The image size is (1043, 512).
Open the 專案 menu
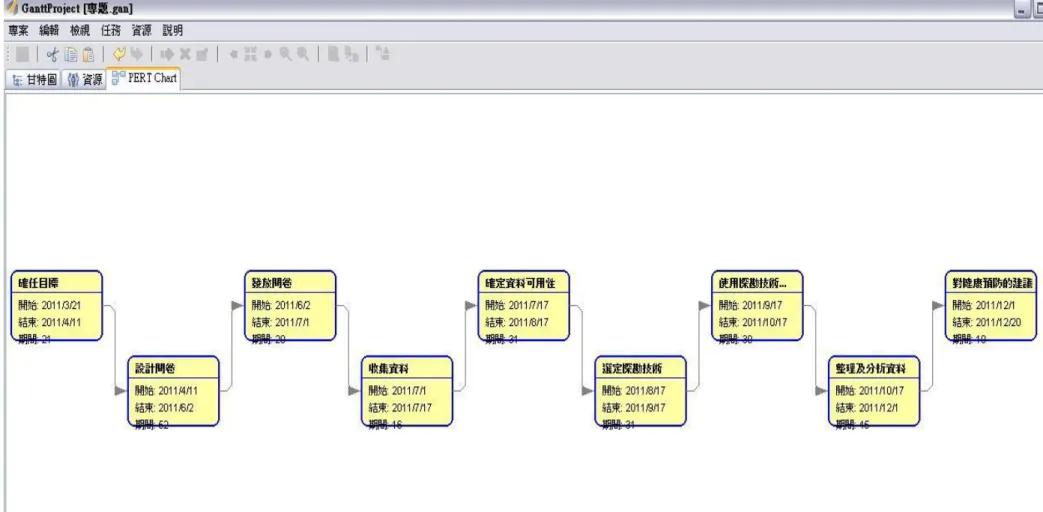(x=19, y=31)
